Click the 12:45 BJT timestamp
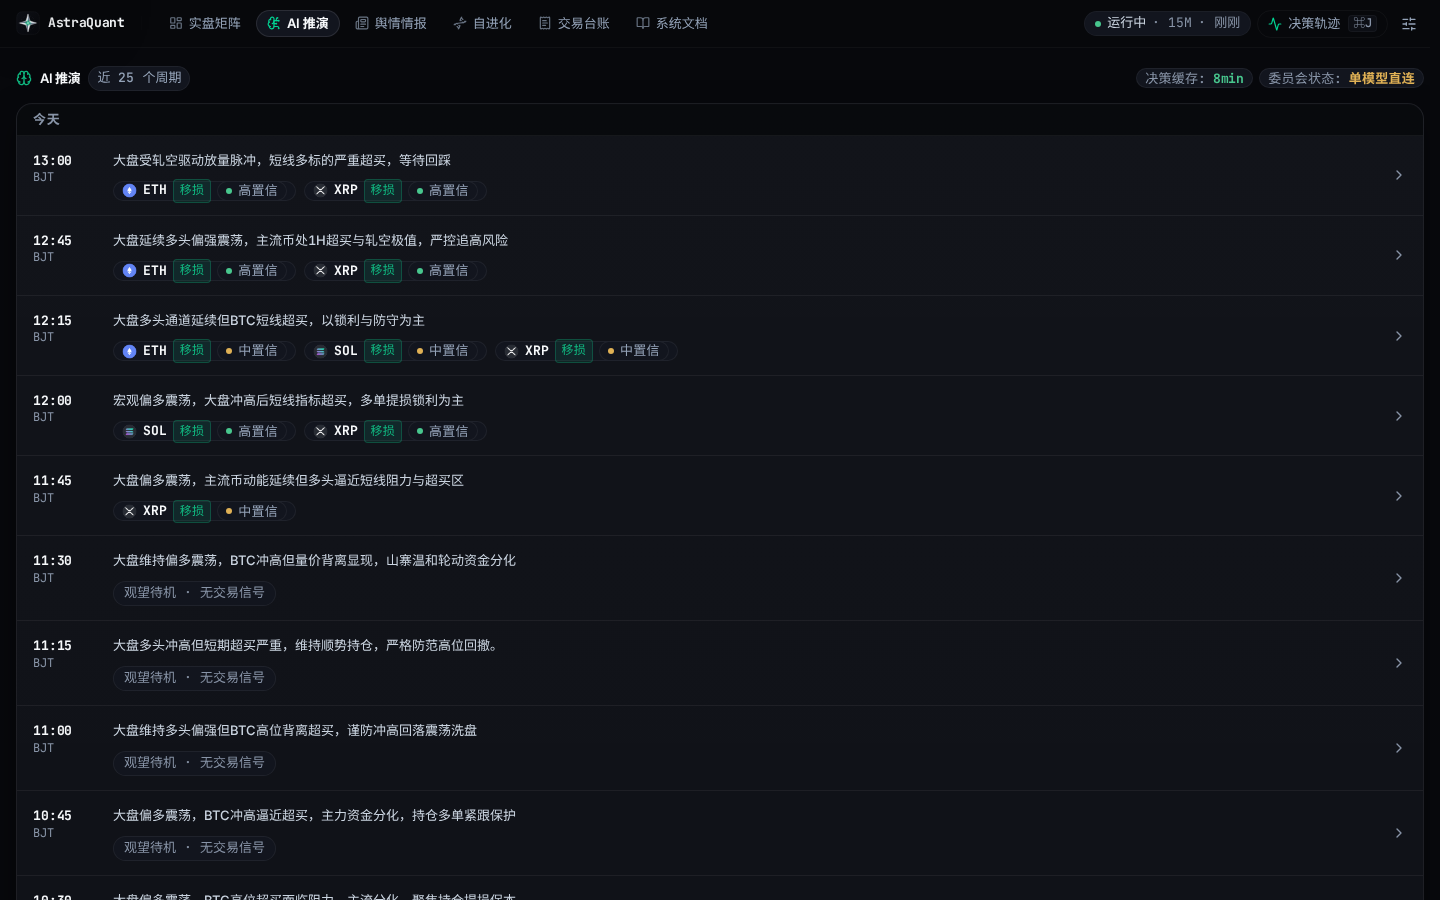1440x900 pixels. pyautogui.click(x=52, y=247)
